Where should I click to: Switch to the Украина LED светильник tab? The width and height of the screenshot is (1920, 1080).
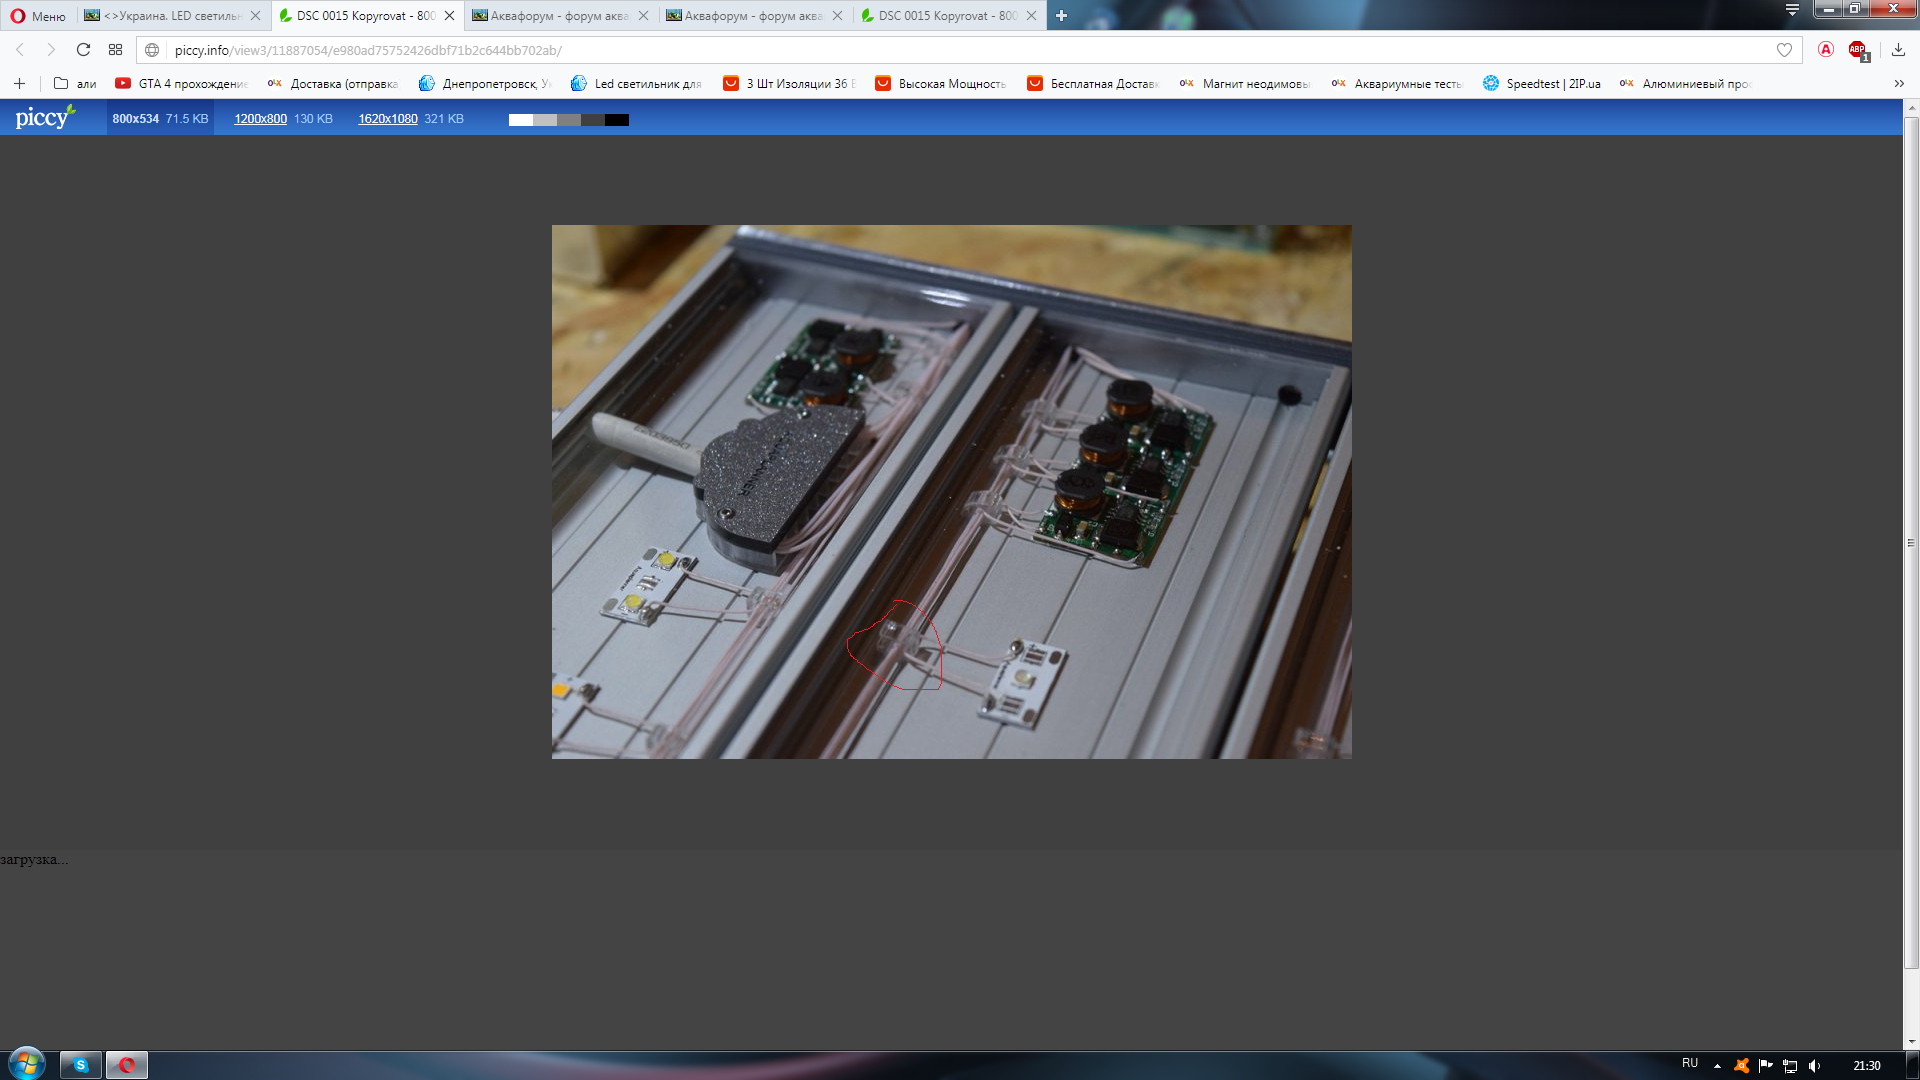tap(173, 16)
